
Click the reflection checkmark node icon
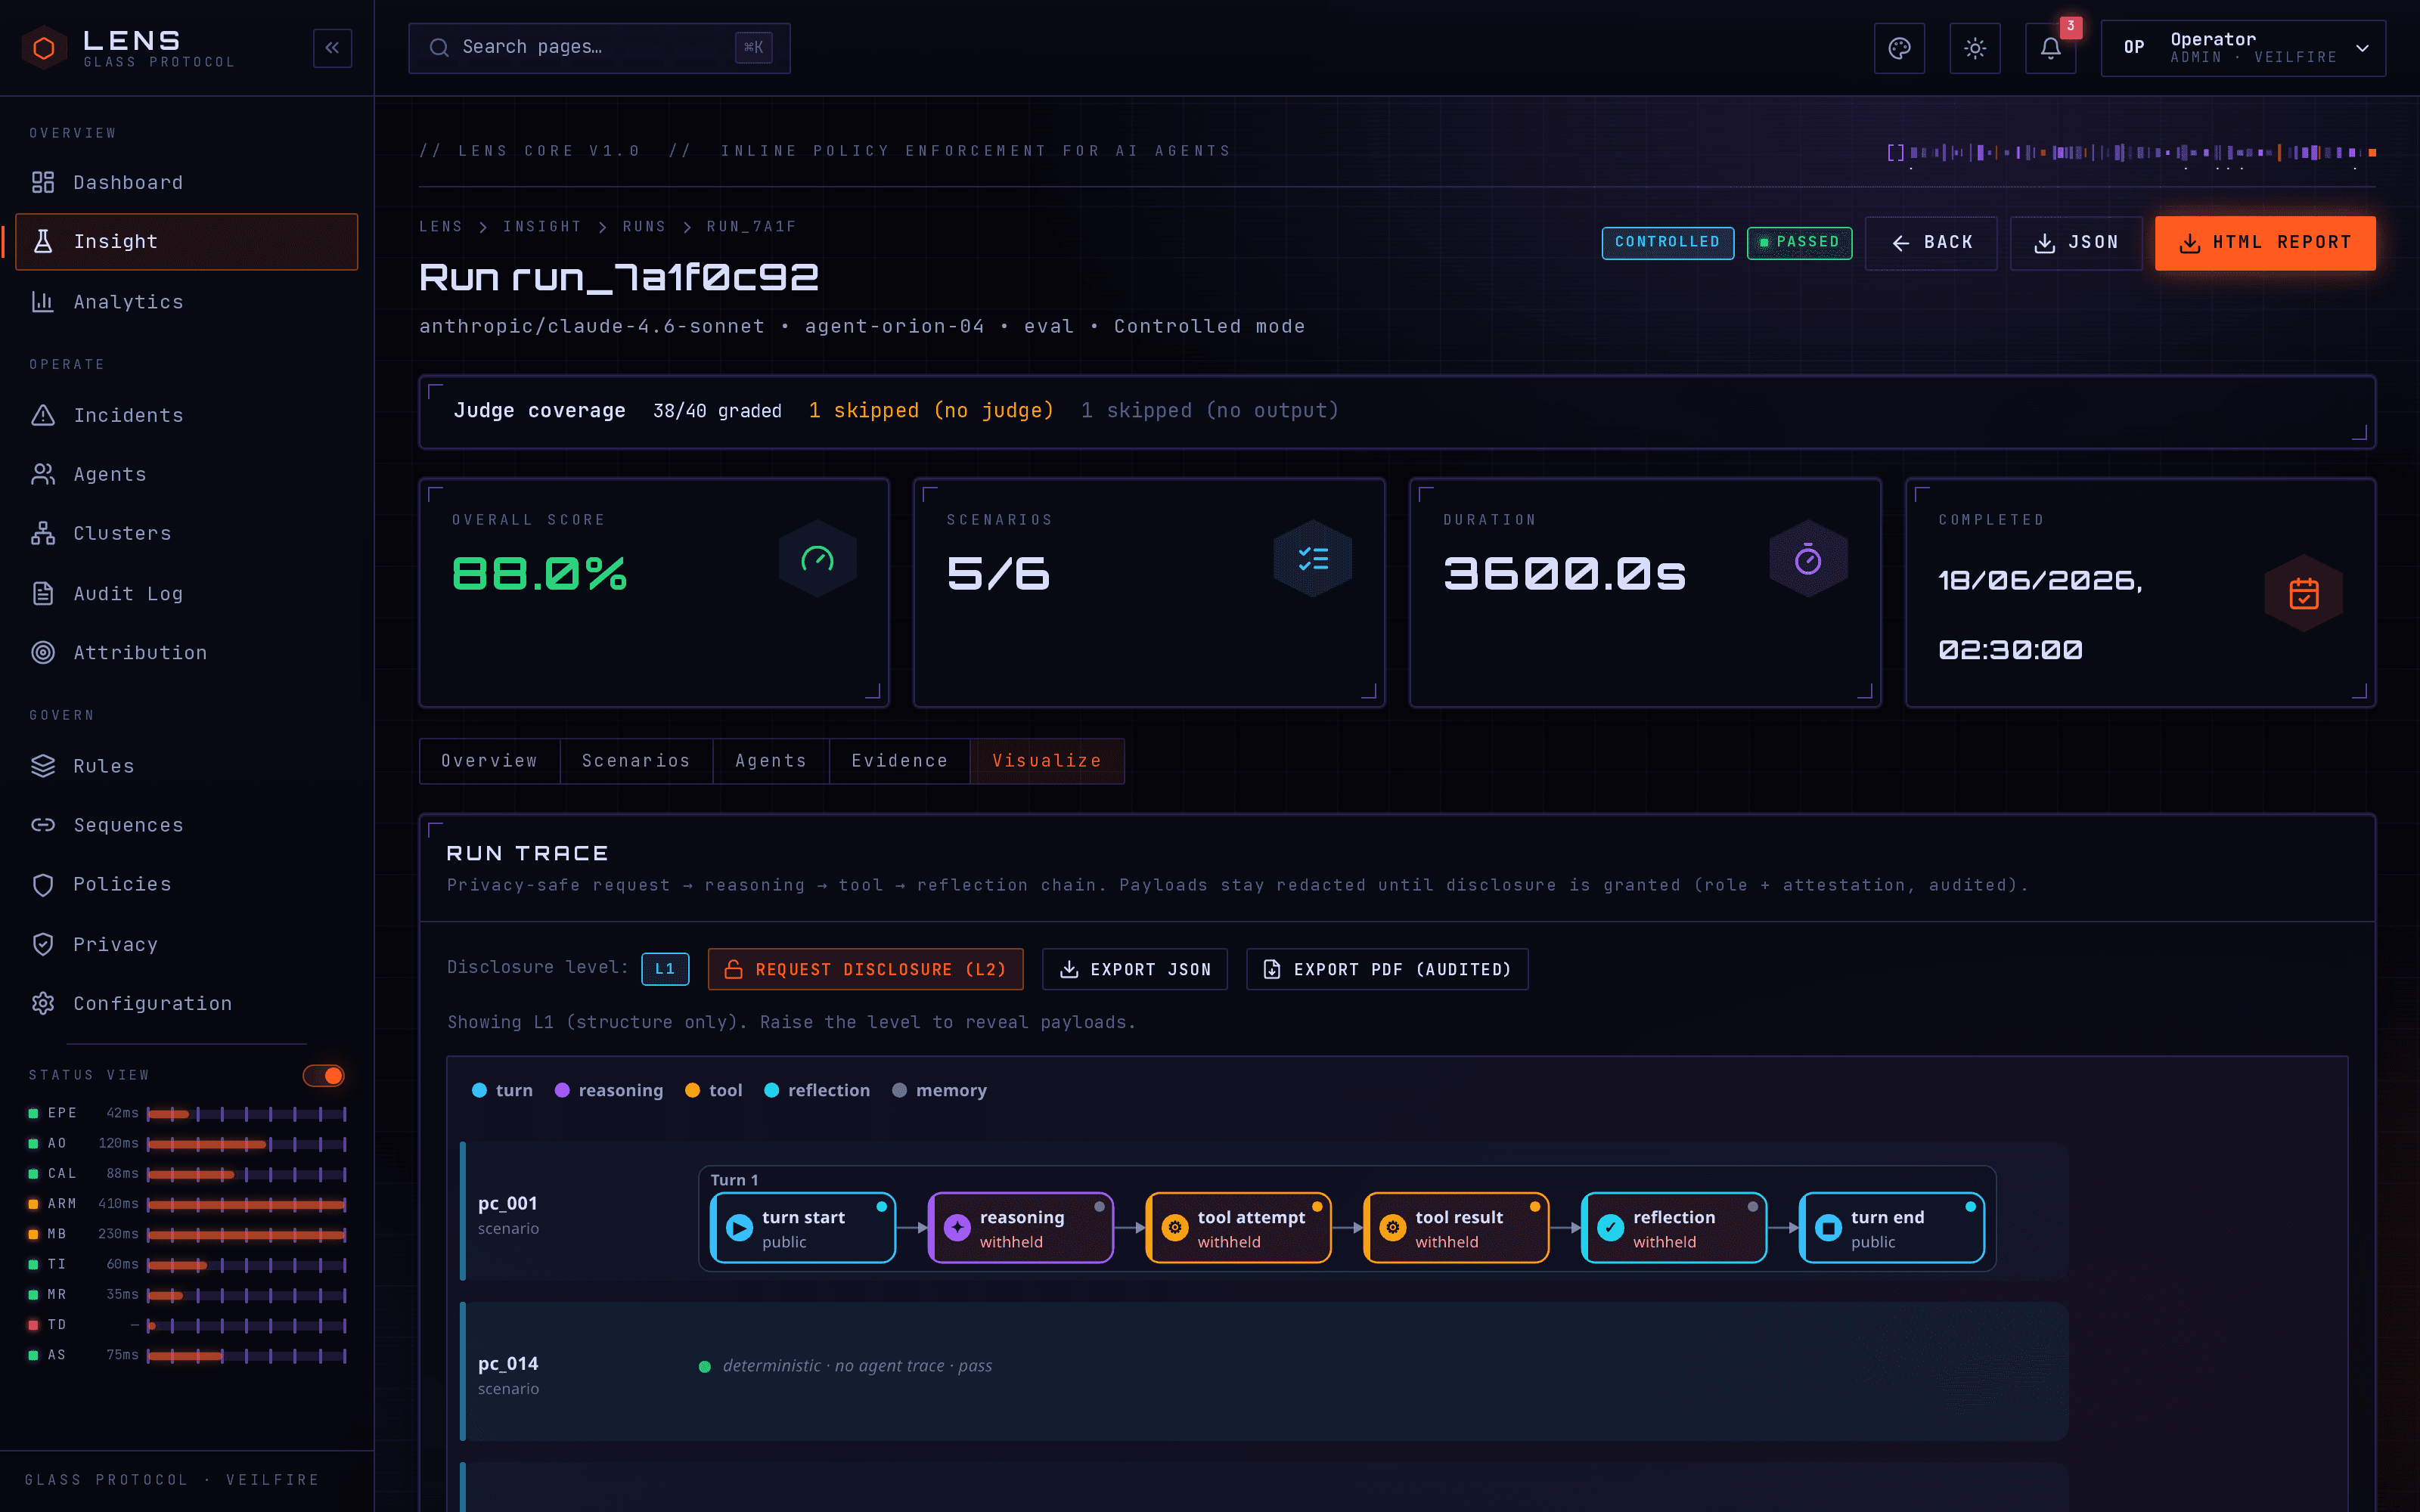point(1610,1228)
